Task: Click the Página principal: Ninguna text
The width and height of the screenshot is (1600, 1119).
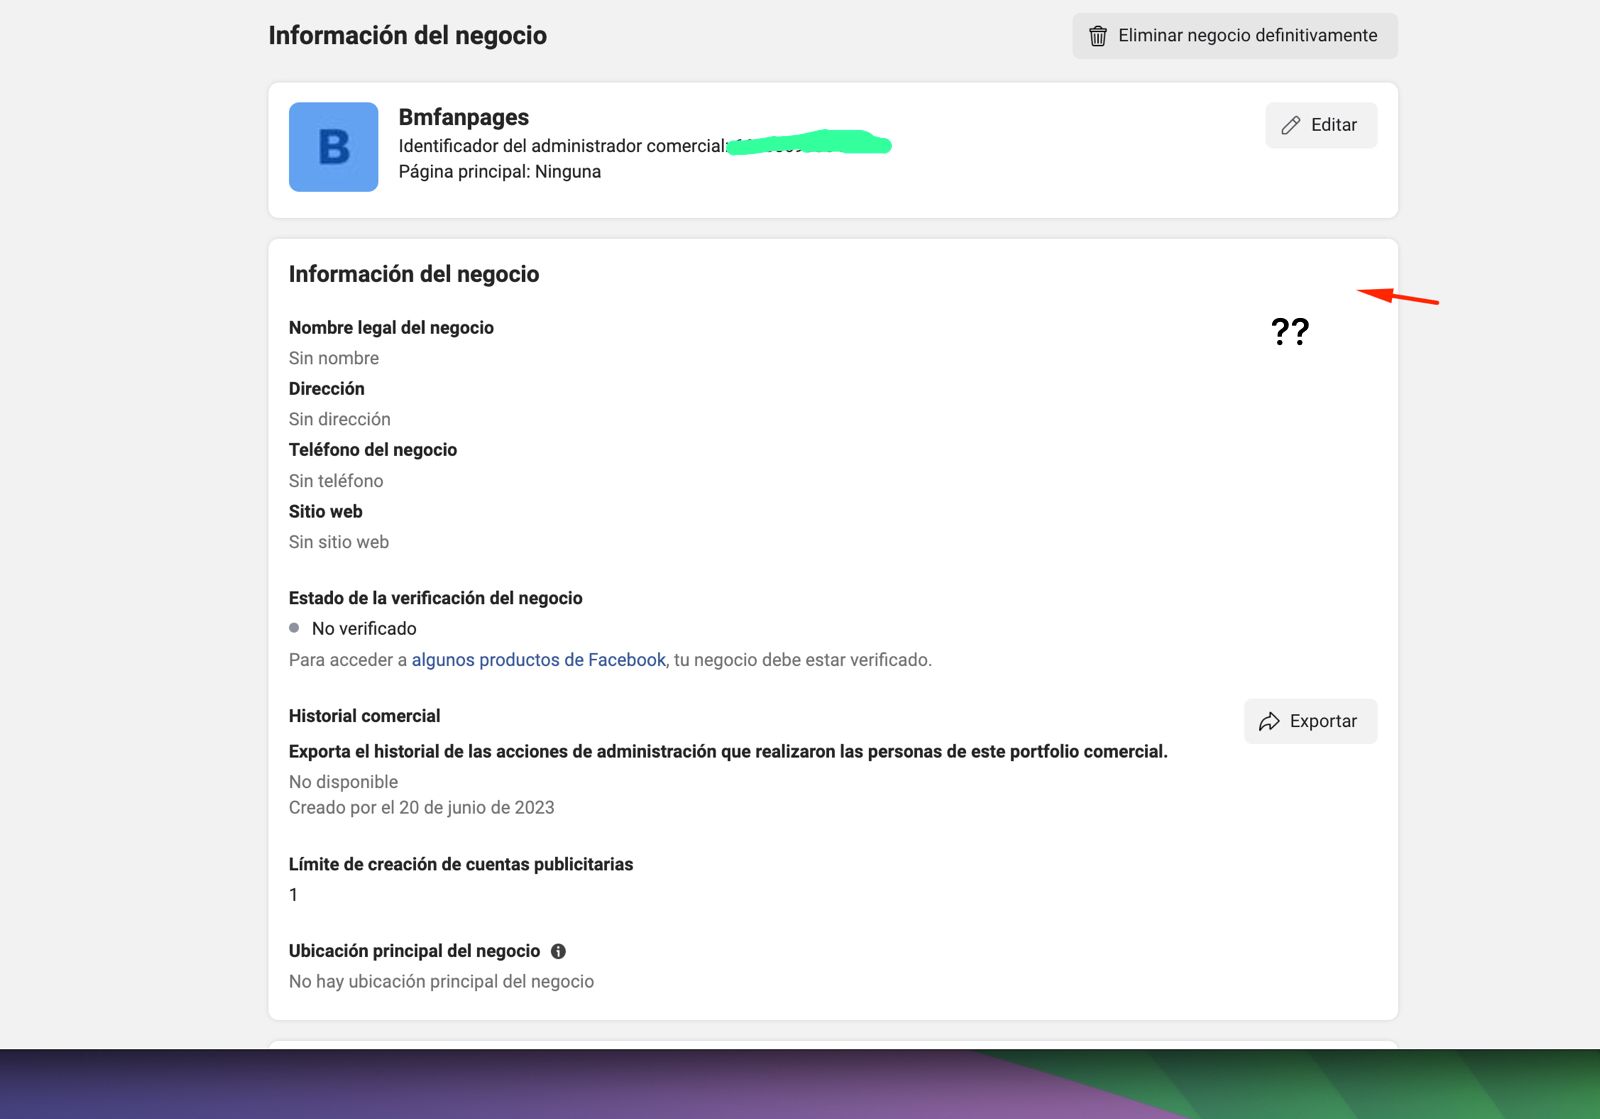Action: (x=499, y=172)
